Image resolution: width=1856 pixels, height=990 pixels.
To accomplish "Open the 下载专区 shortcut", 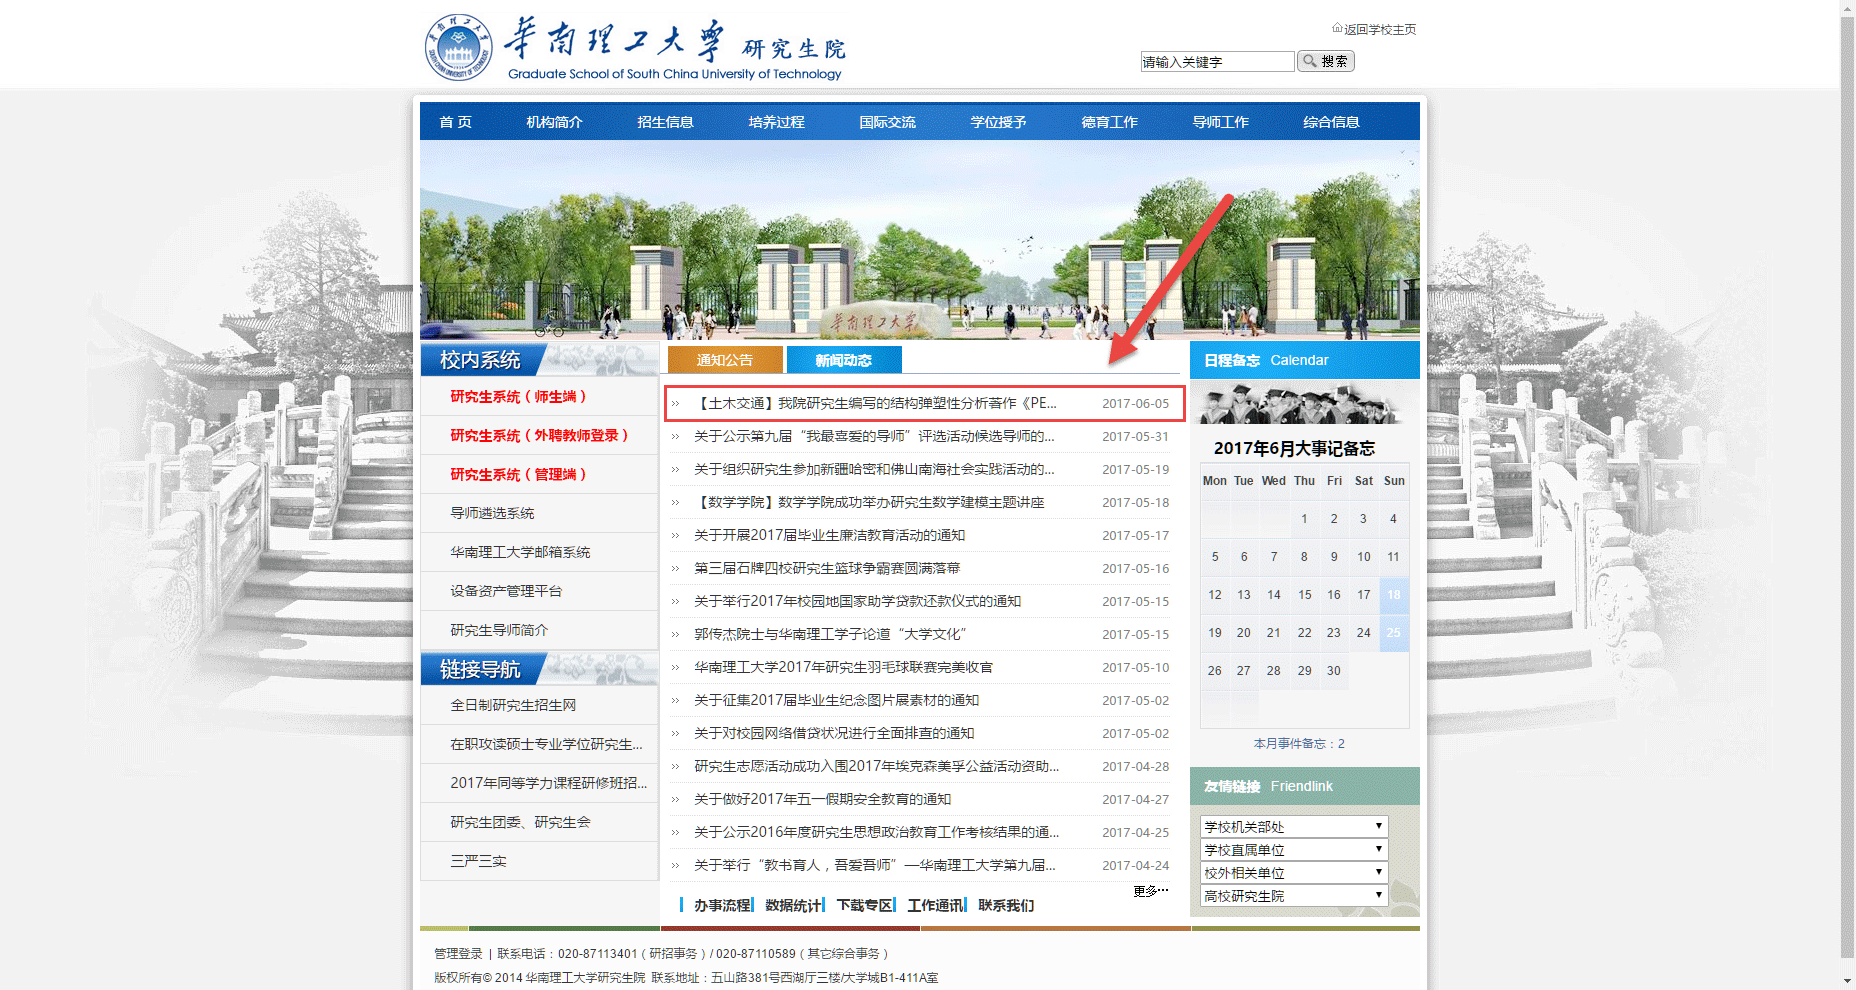I will click(x=865, y=905).
